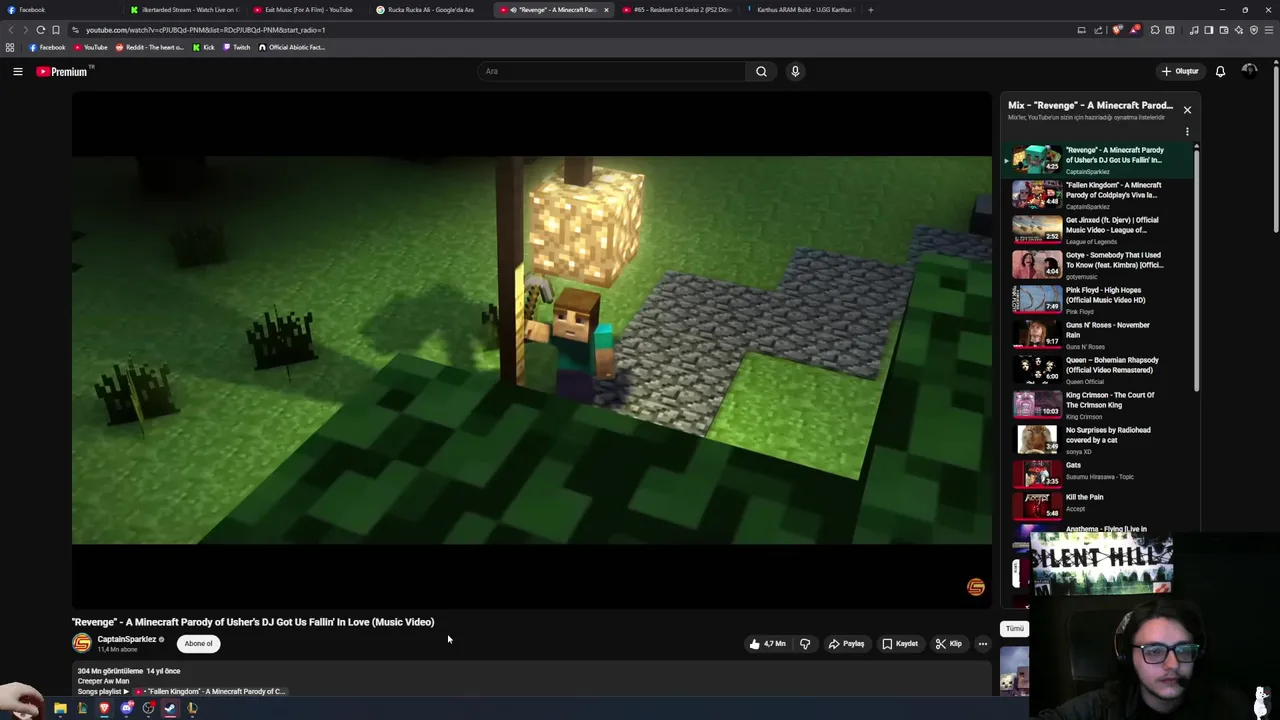Reload the page in browser toolbar
1280x720 pixels.
click(40, 30)
